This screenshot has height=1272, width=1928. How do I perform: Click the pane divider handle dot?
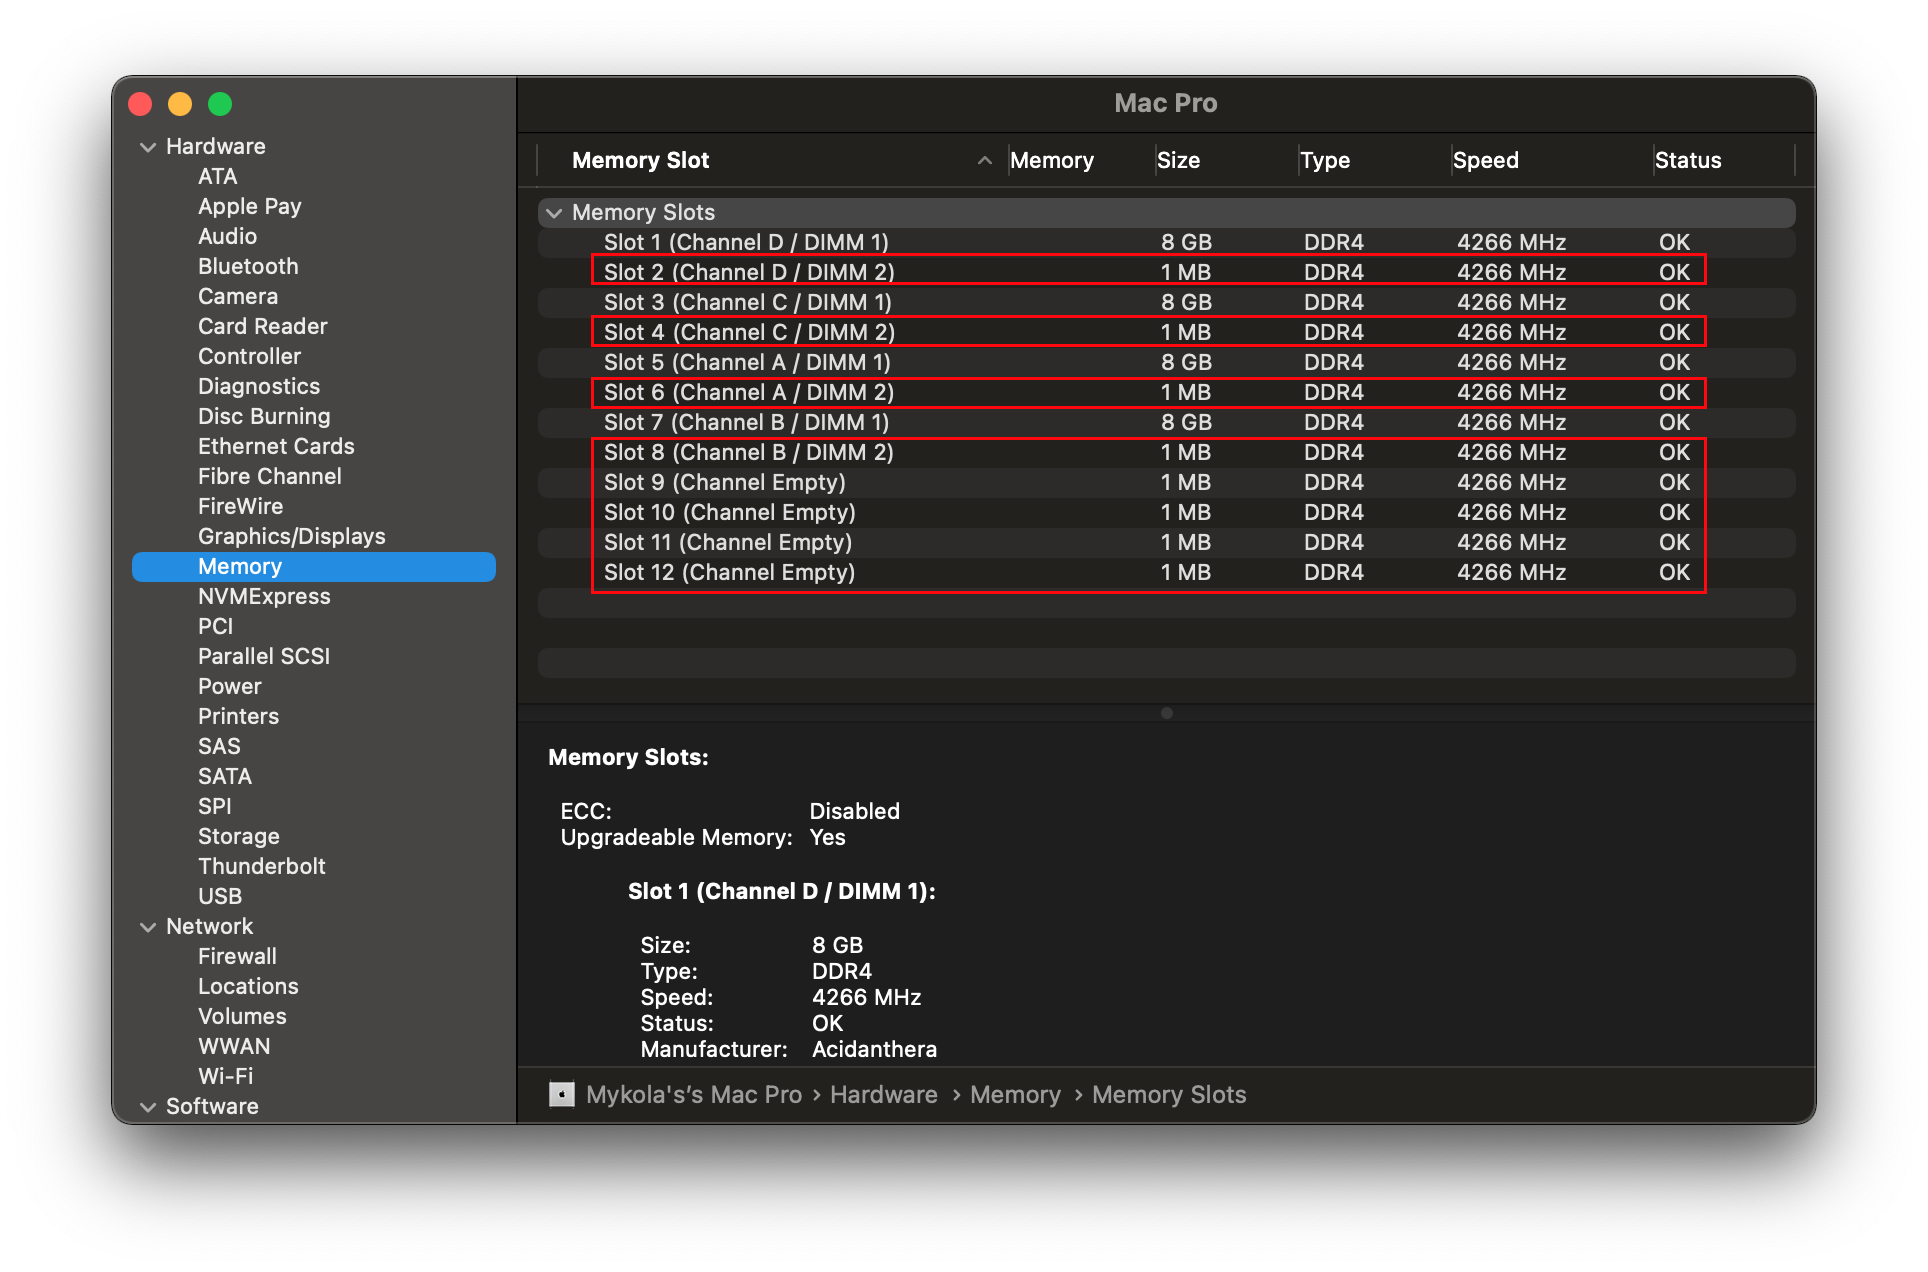1166,713
